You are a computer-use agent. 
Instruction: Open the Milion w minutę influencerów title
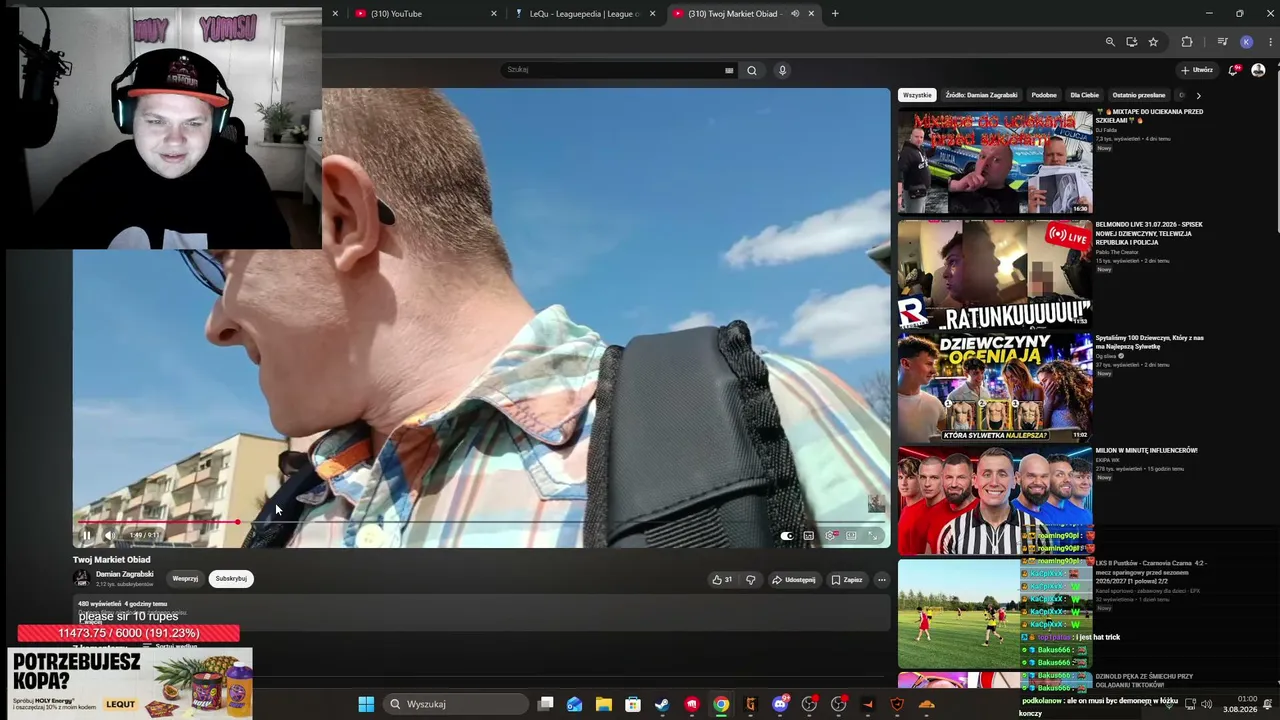1146,451
